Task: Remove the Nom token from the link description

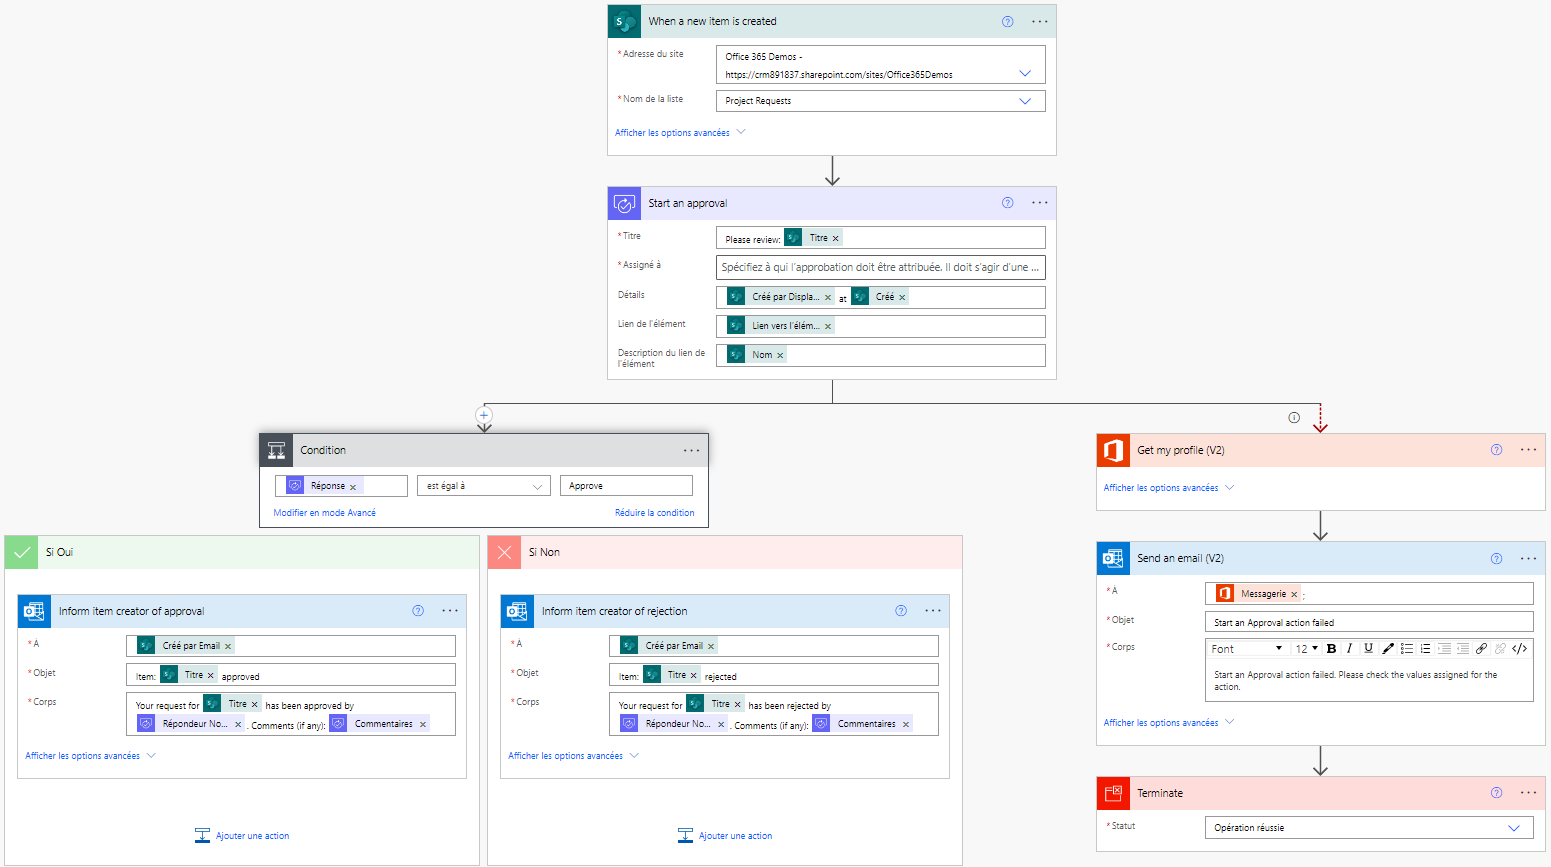Action: pos(780,356)
